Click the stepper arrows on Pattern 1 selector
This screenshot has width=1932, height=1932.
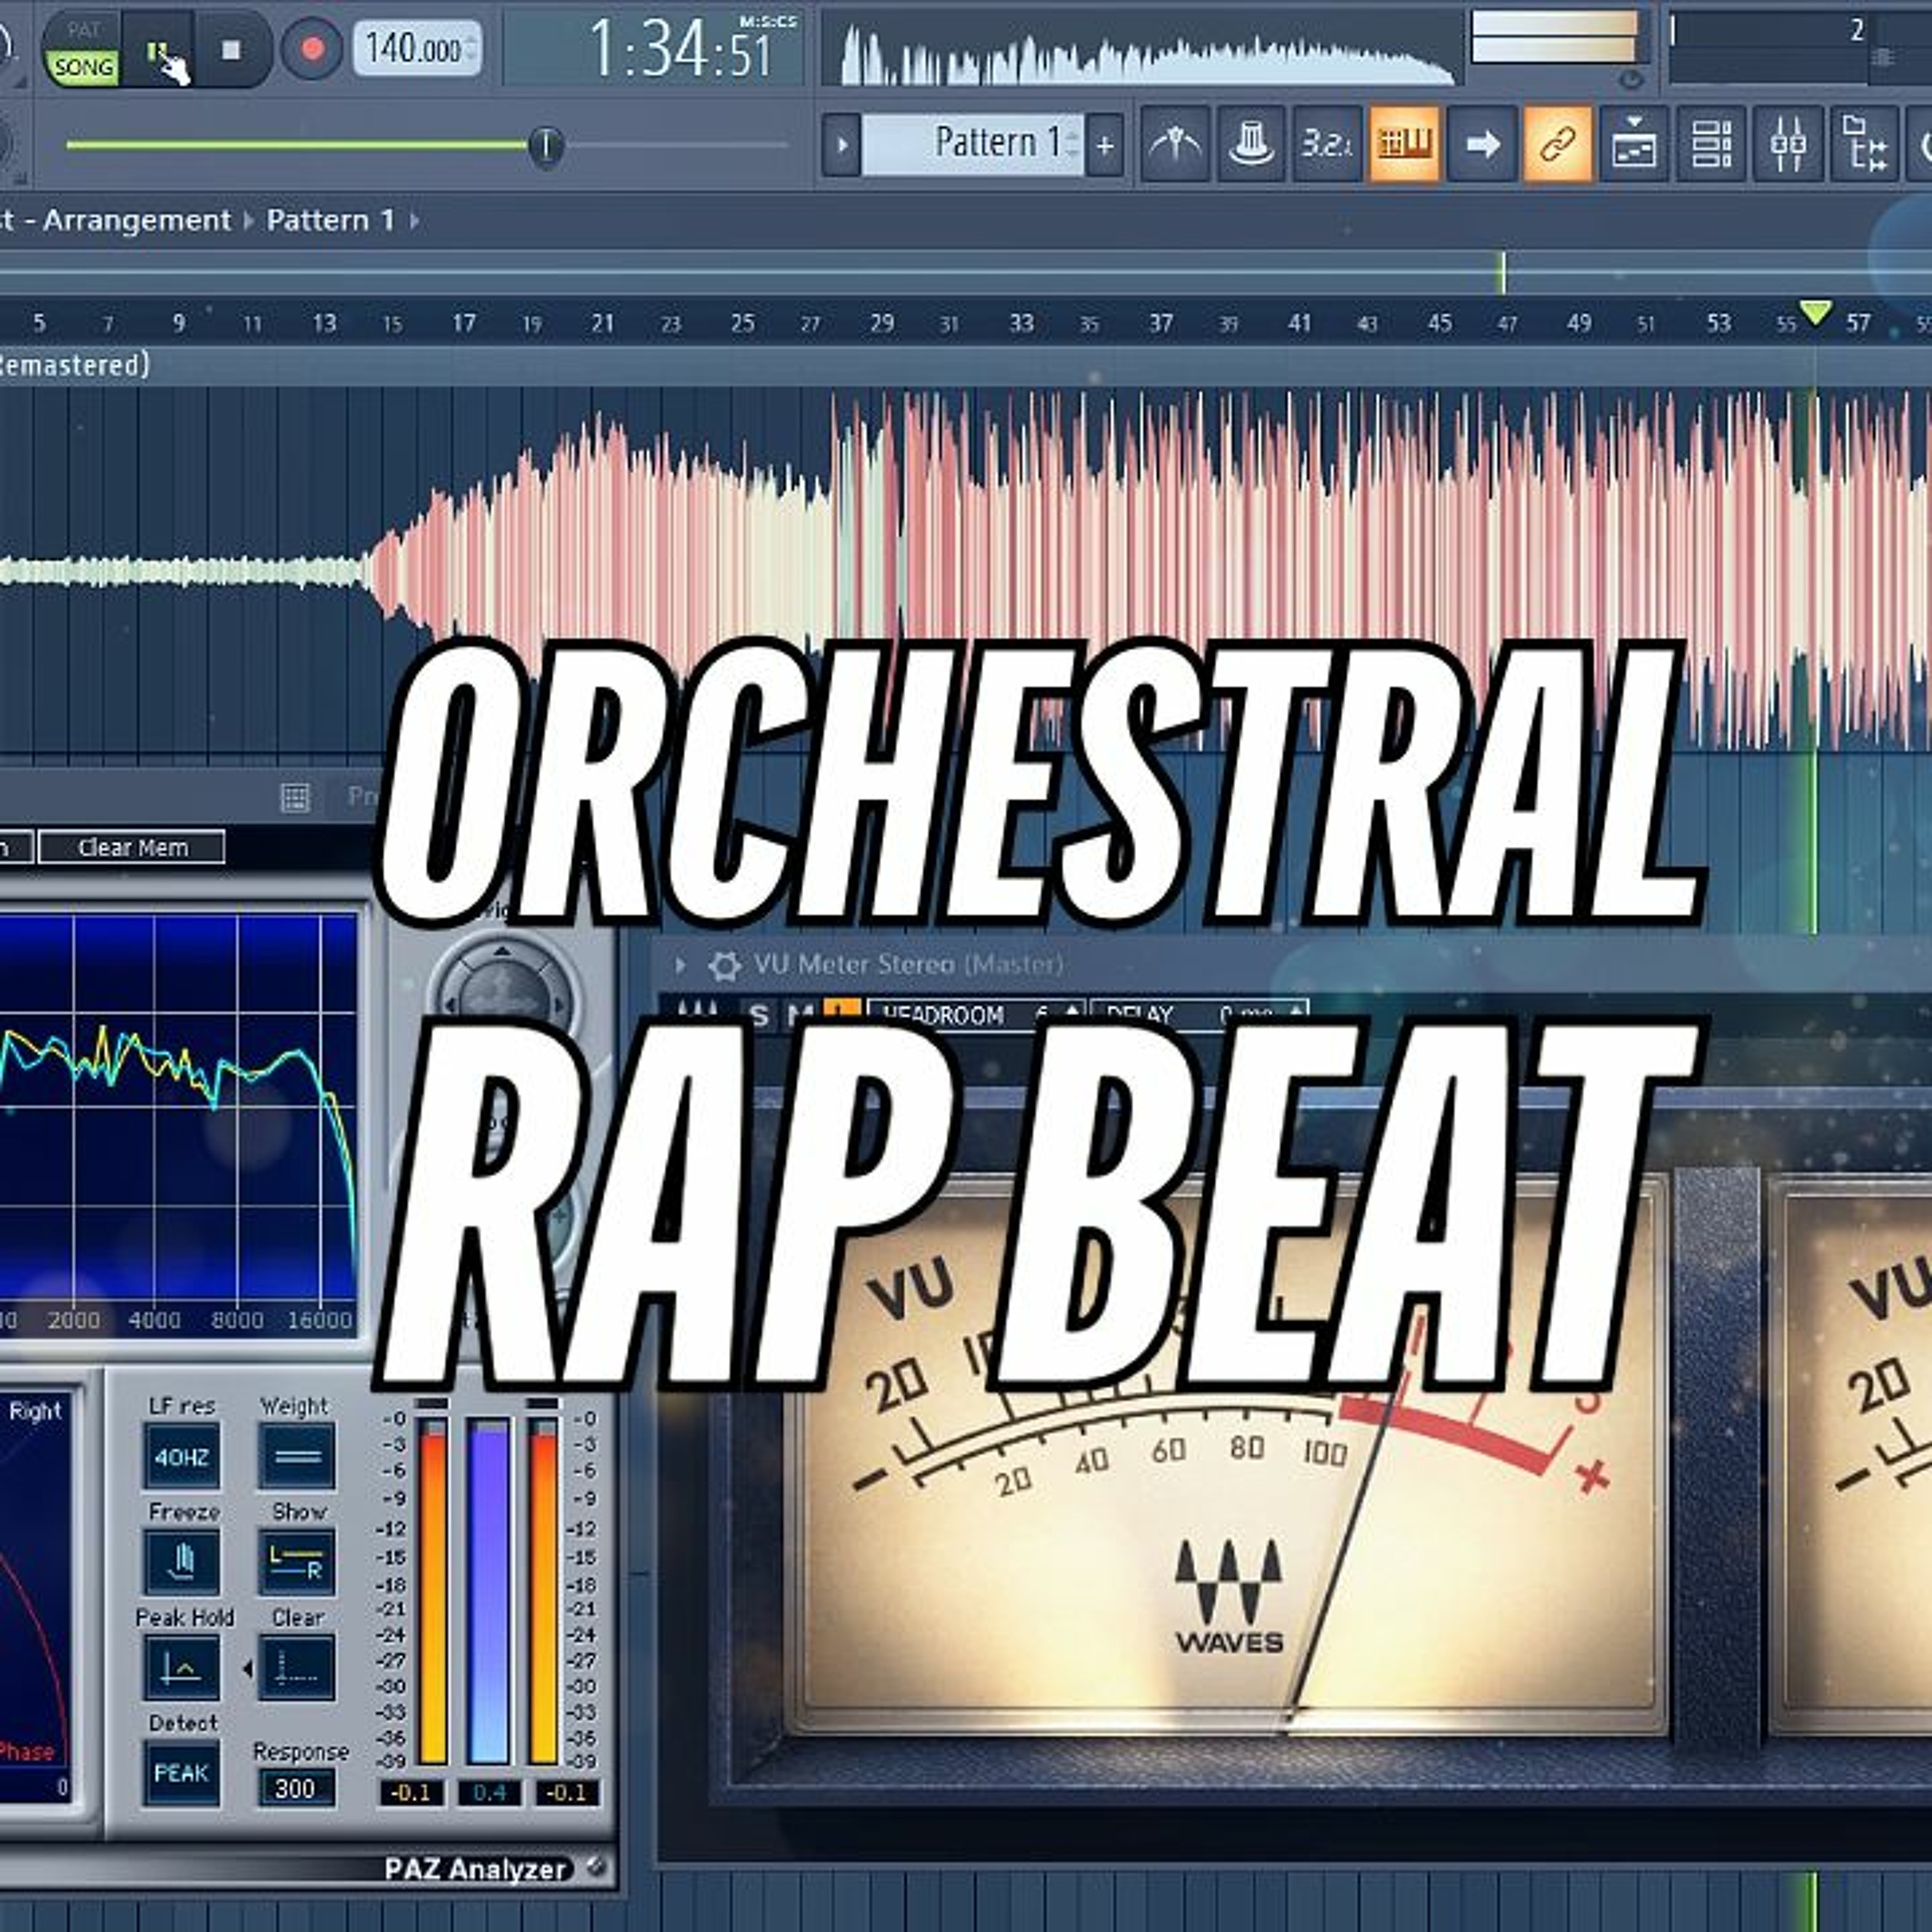1073,145
